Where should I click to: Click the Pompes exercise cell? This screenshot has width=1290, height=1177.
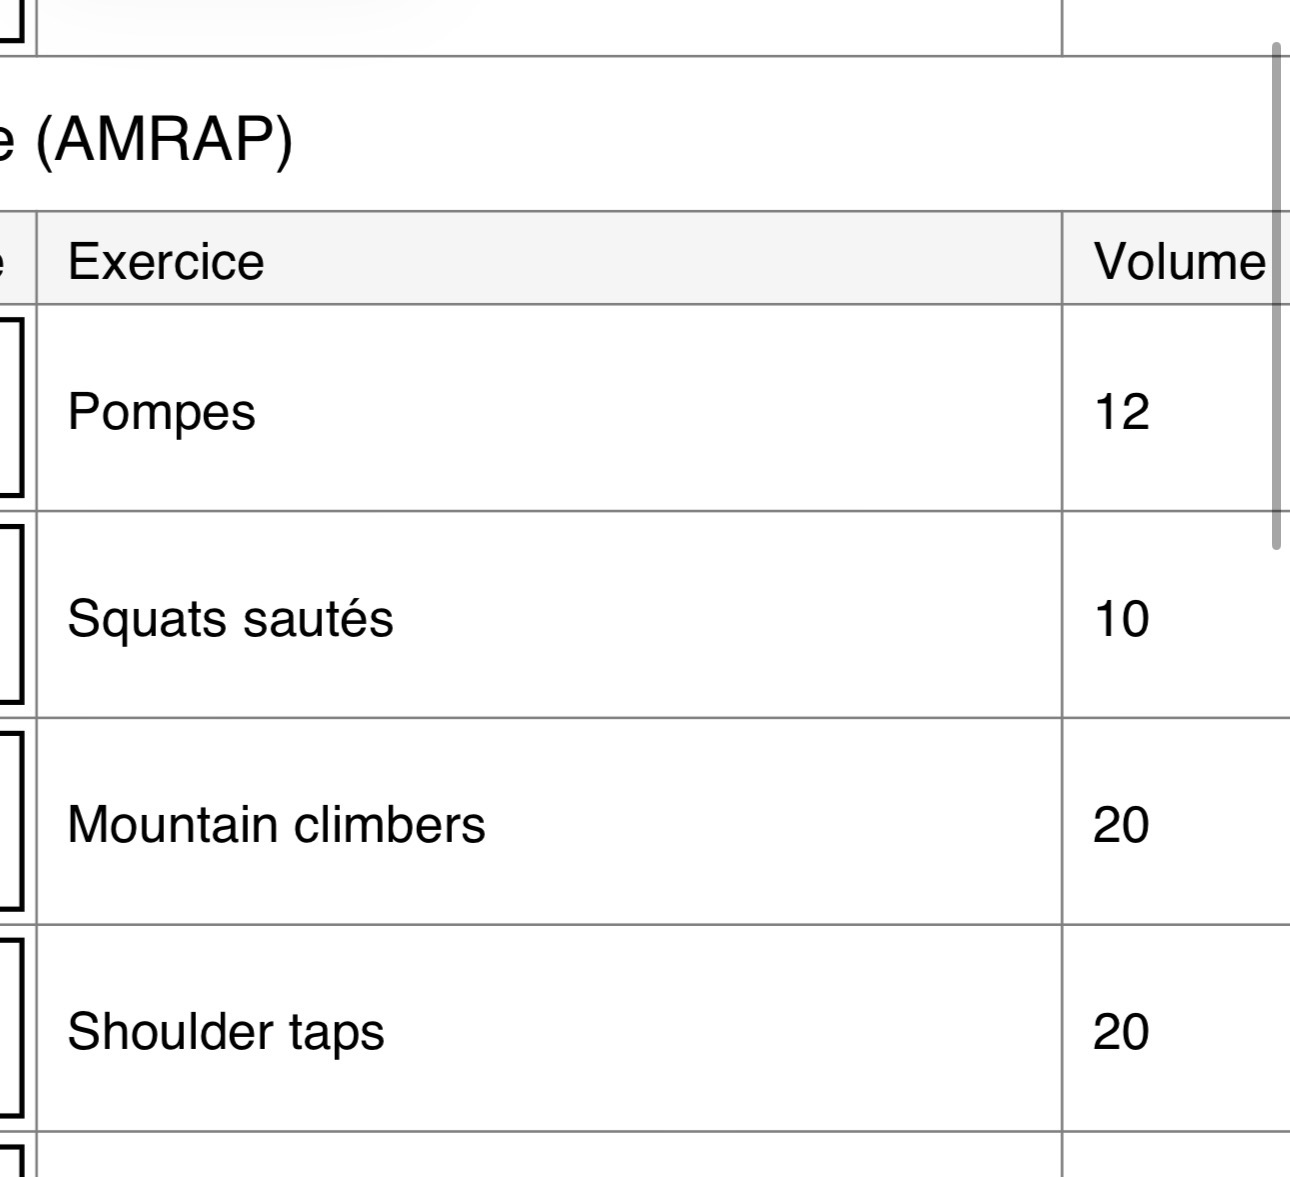(x=162, y=411)
